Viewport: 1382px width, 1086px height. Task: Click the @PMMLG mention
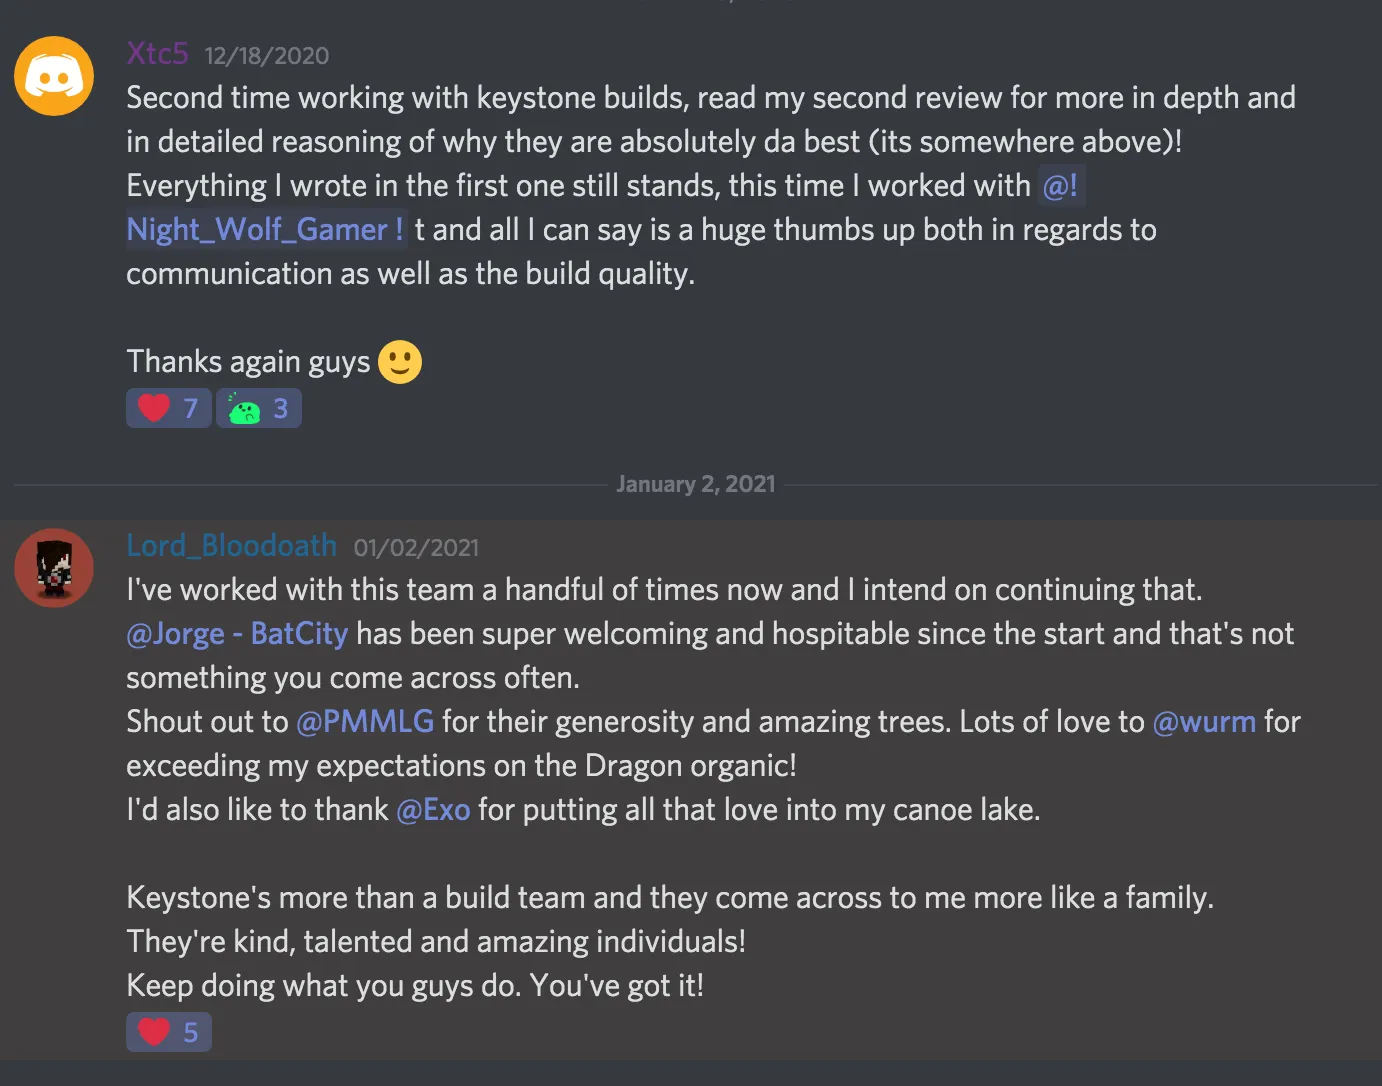365,722
